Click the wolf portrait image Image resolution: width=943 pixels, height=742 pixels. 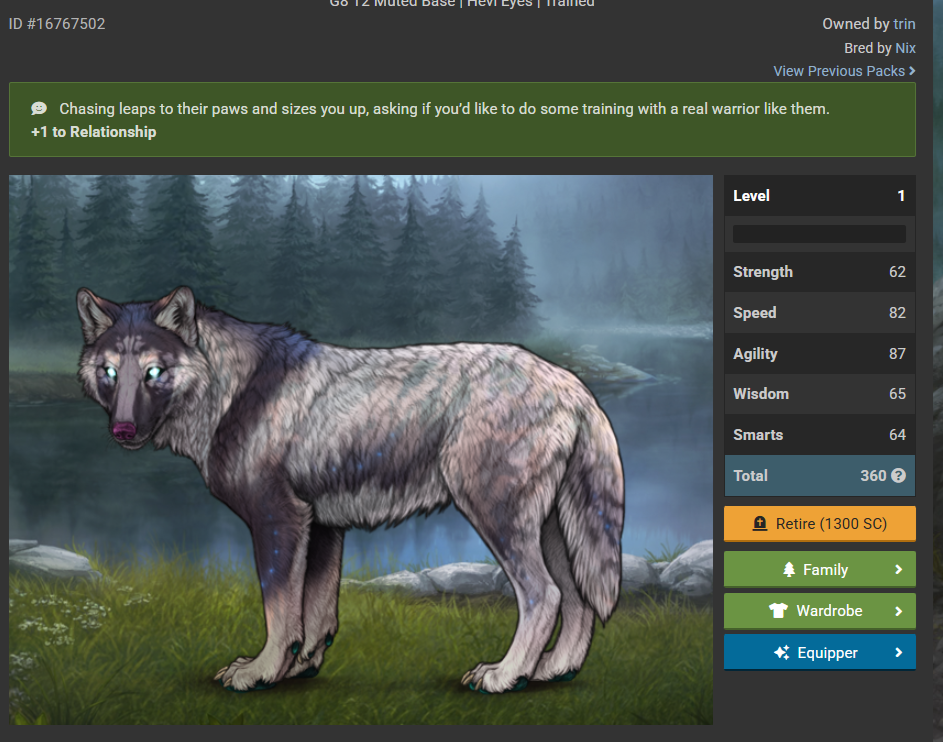coord(361,450)
